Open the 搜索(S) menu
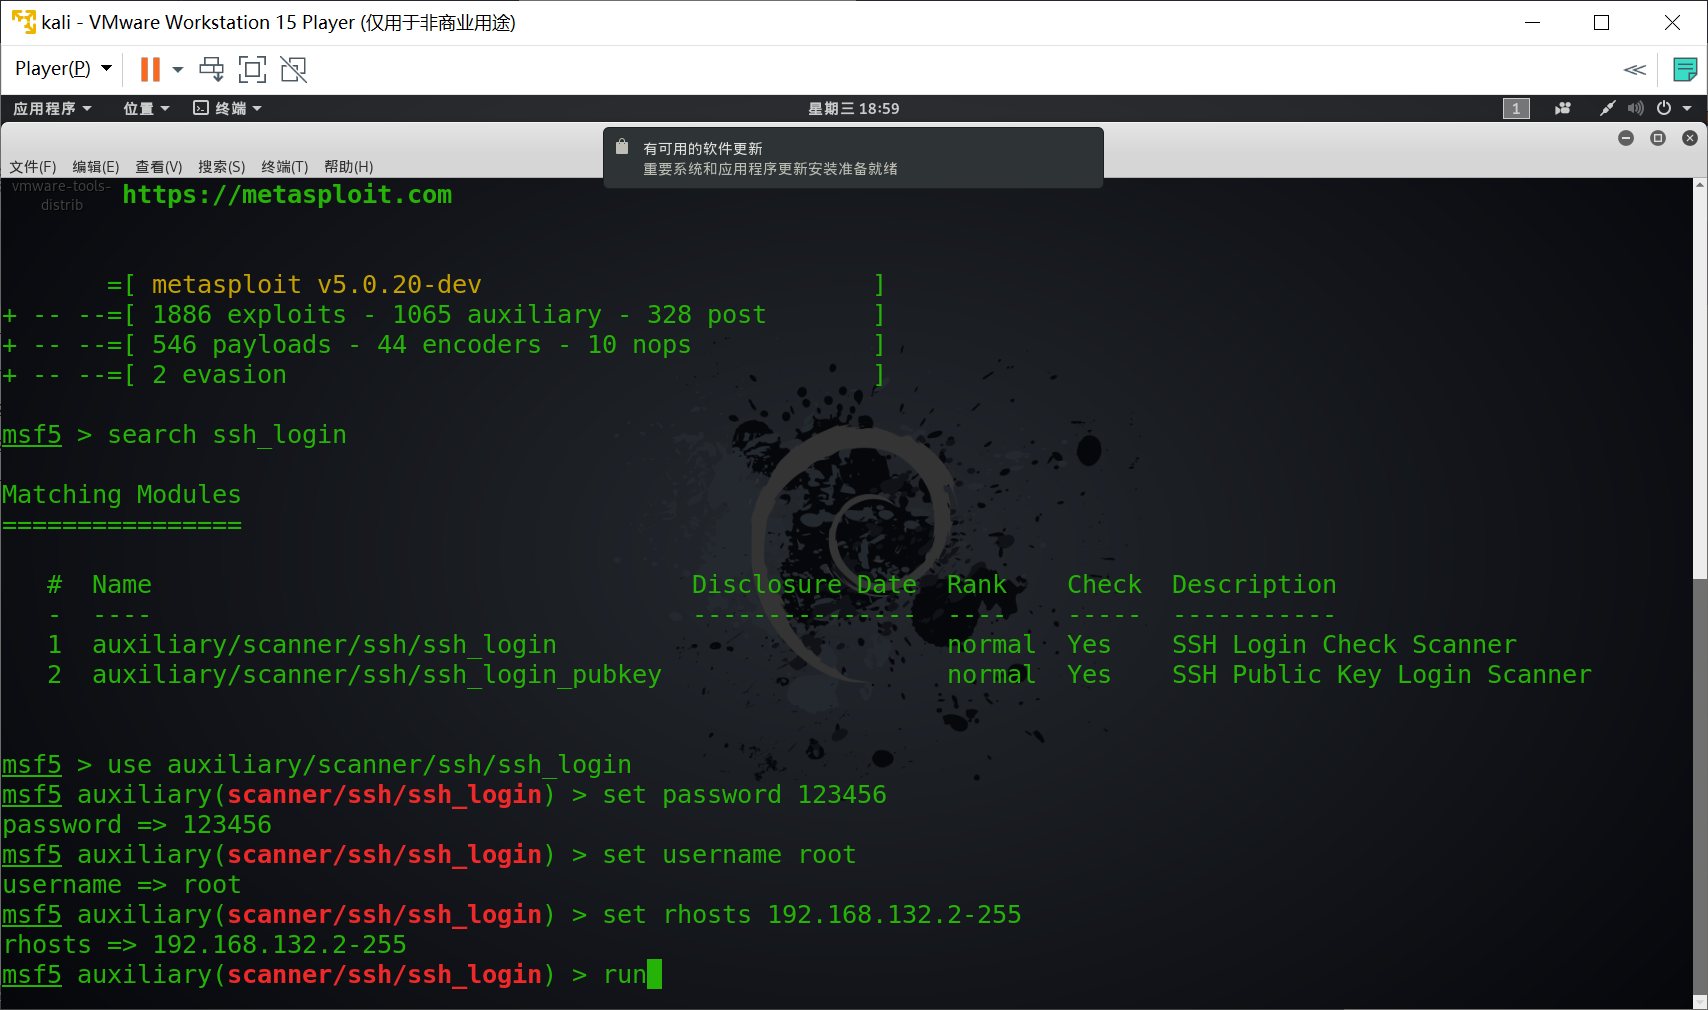The image size is (1708, 1010). [x=221, y=167]
